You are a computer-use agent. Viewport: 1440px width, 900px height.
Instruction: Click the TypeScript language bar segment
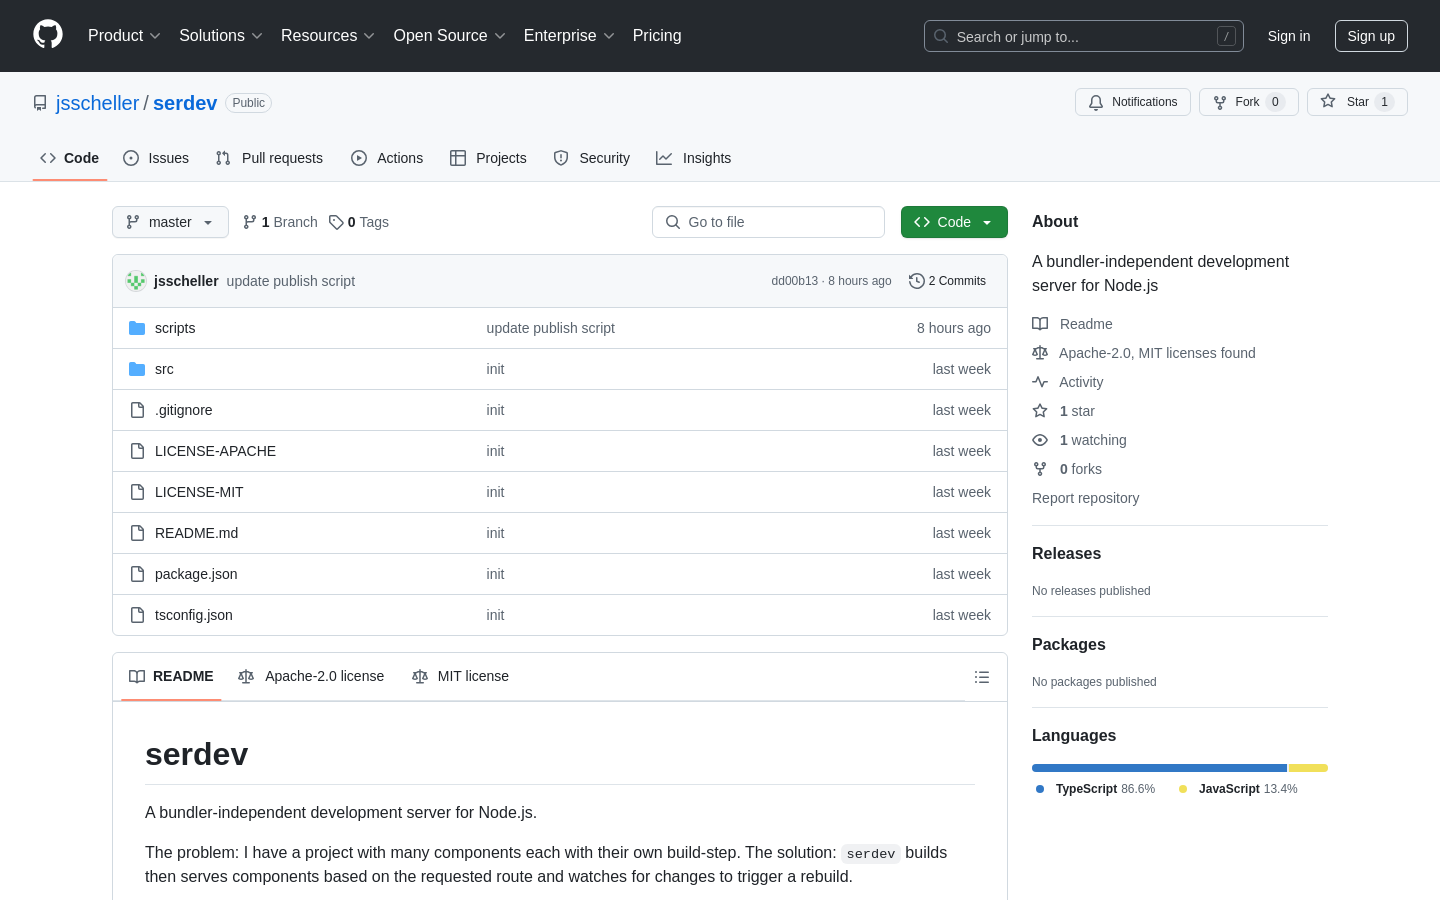[x=1159, y=768]
